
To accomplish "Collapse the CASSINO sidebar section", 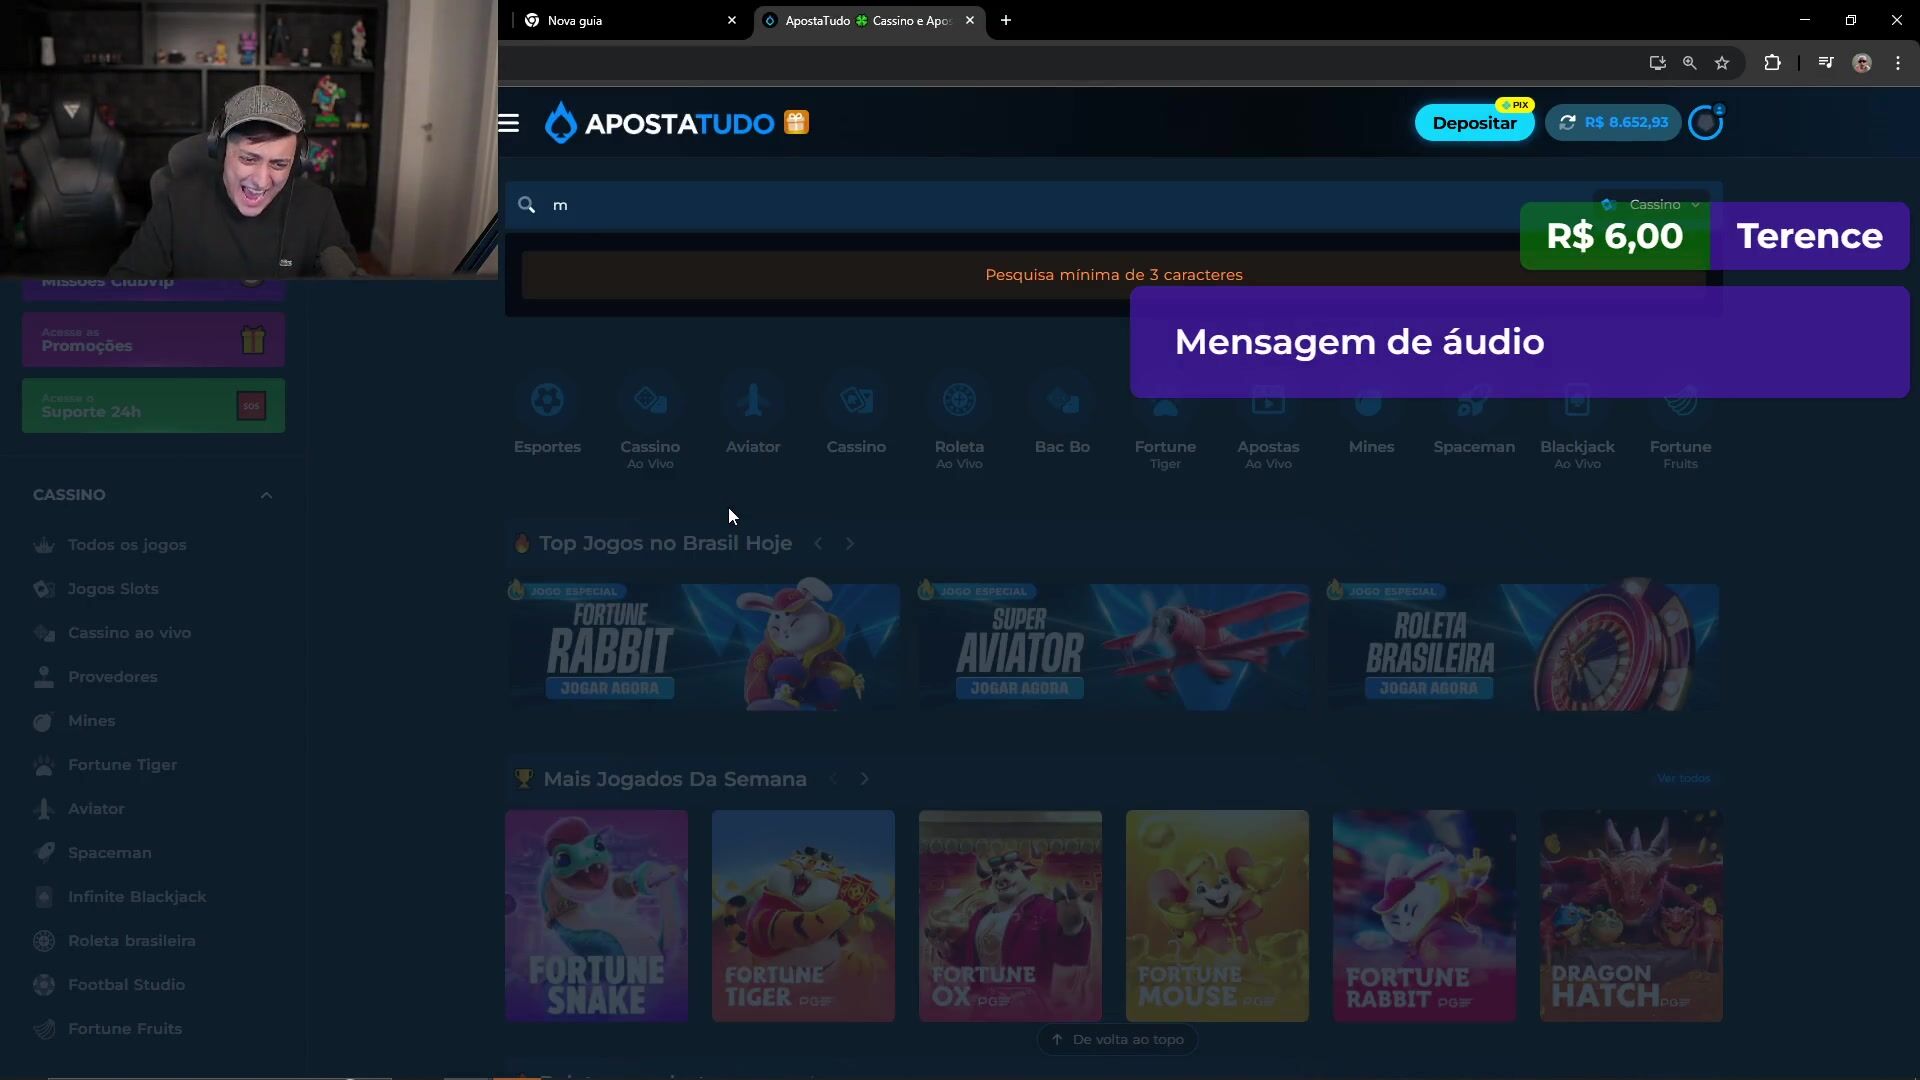I will (266, 495).
